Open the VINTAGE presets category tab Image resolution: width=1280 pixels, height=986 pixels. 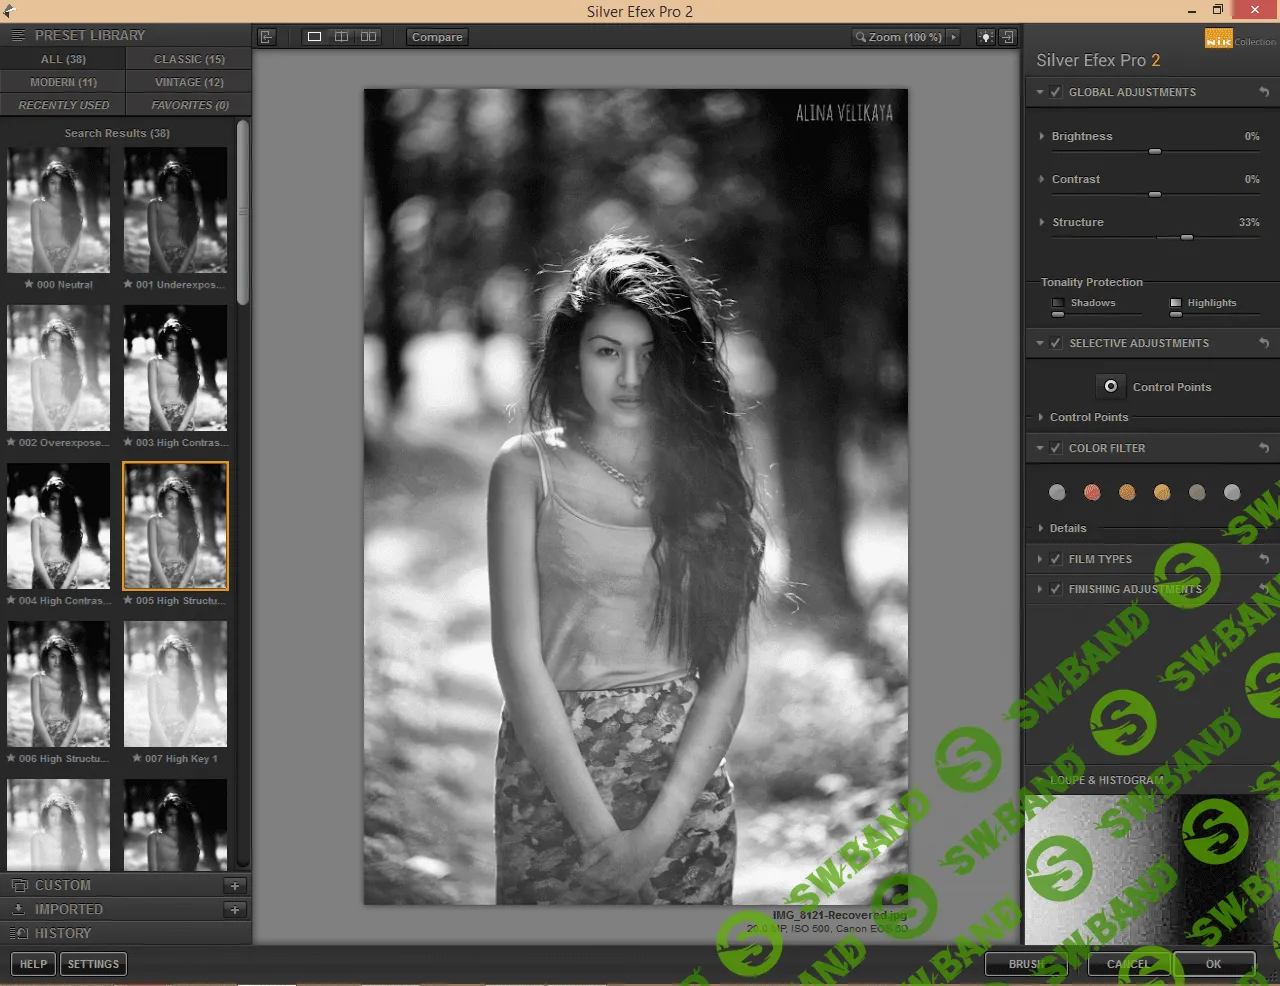[x=188, y=82]
